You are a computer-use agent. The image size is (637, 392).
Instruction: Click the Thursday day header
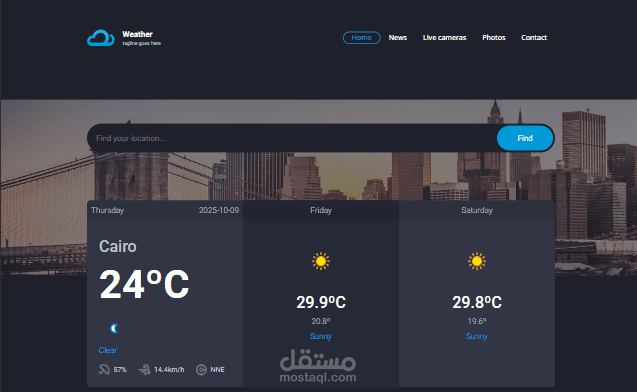click(x=107, y=210)
